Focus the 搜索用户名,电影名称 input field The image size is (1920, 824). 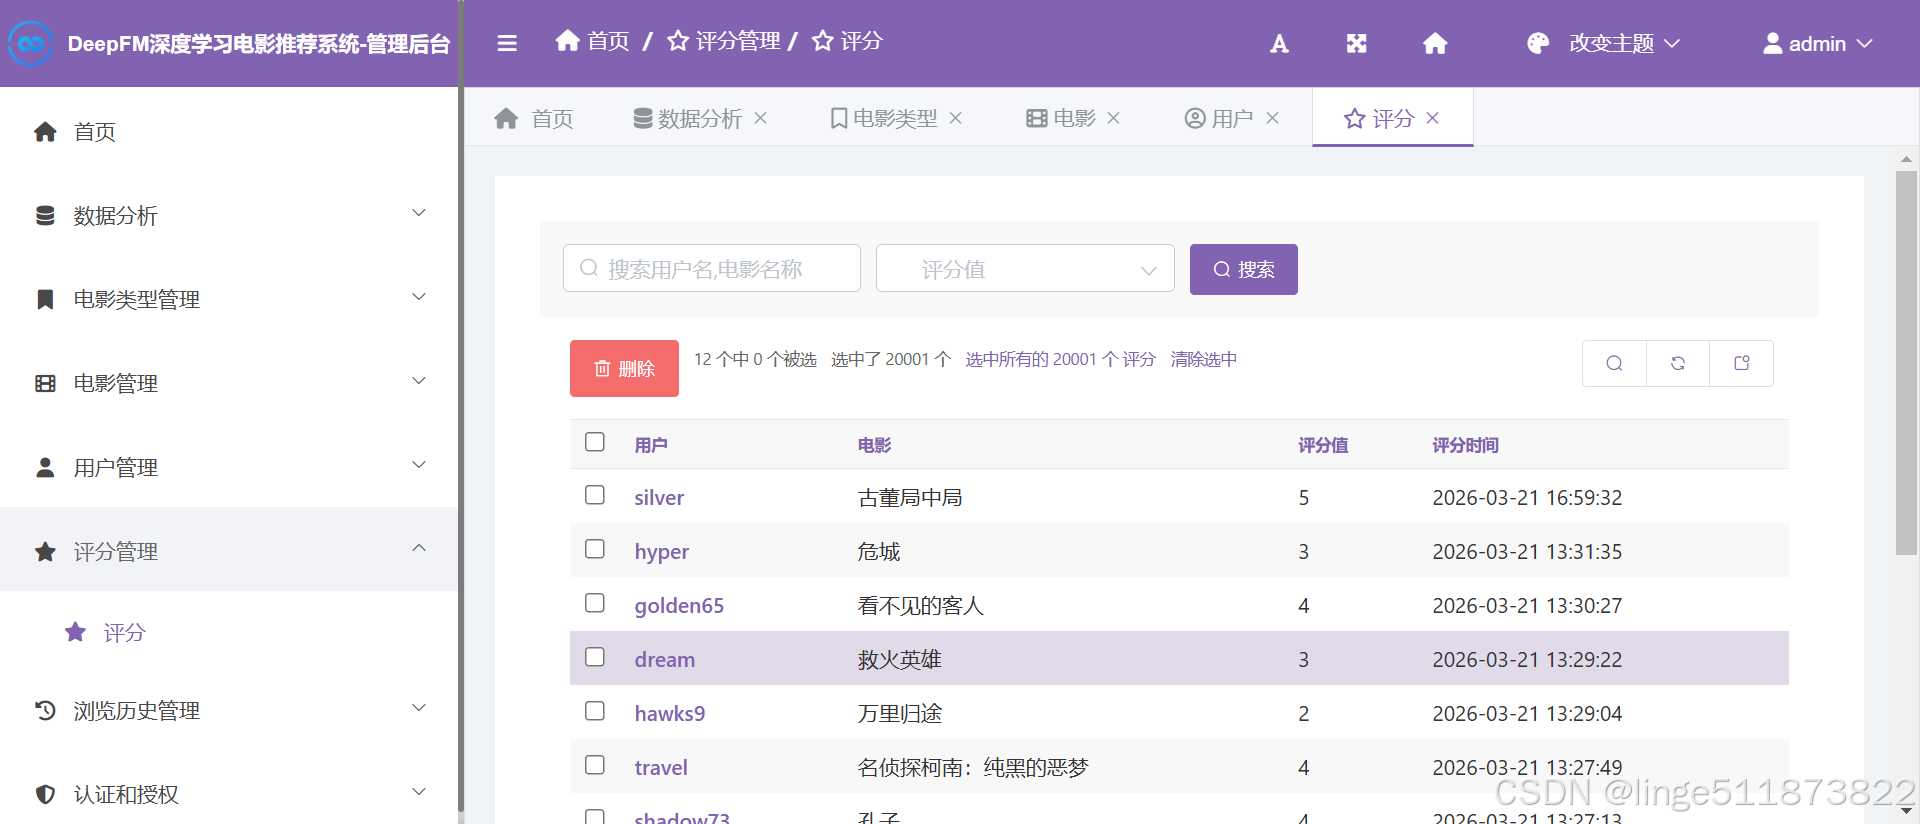point(712,268)
